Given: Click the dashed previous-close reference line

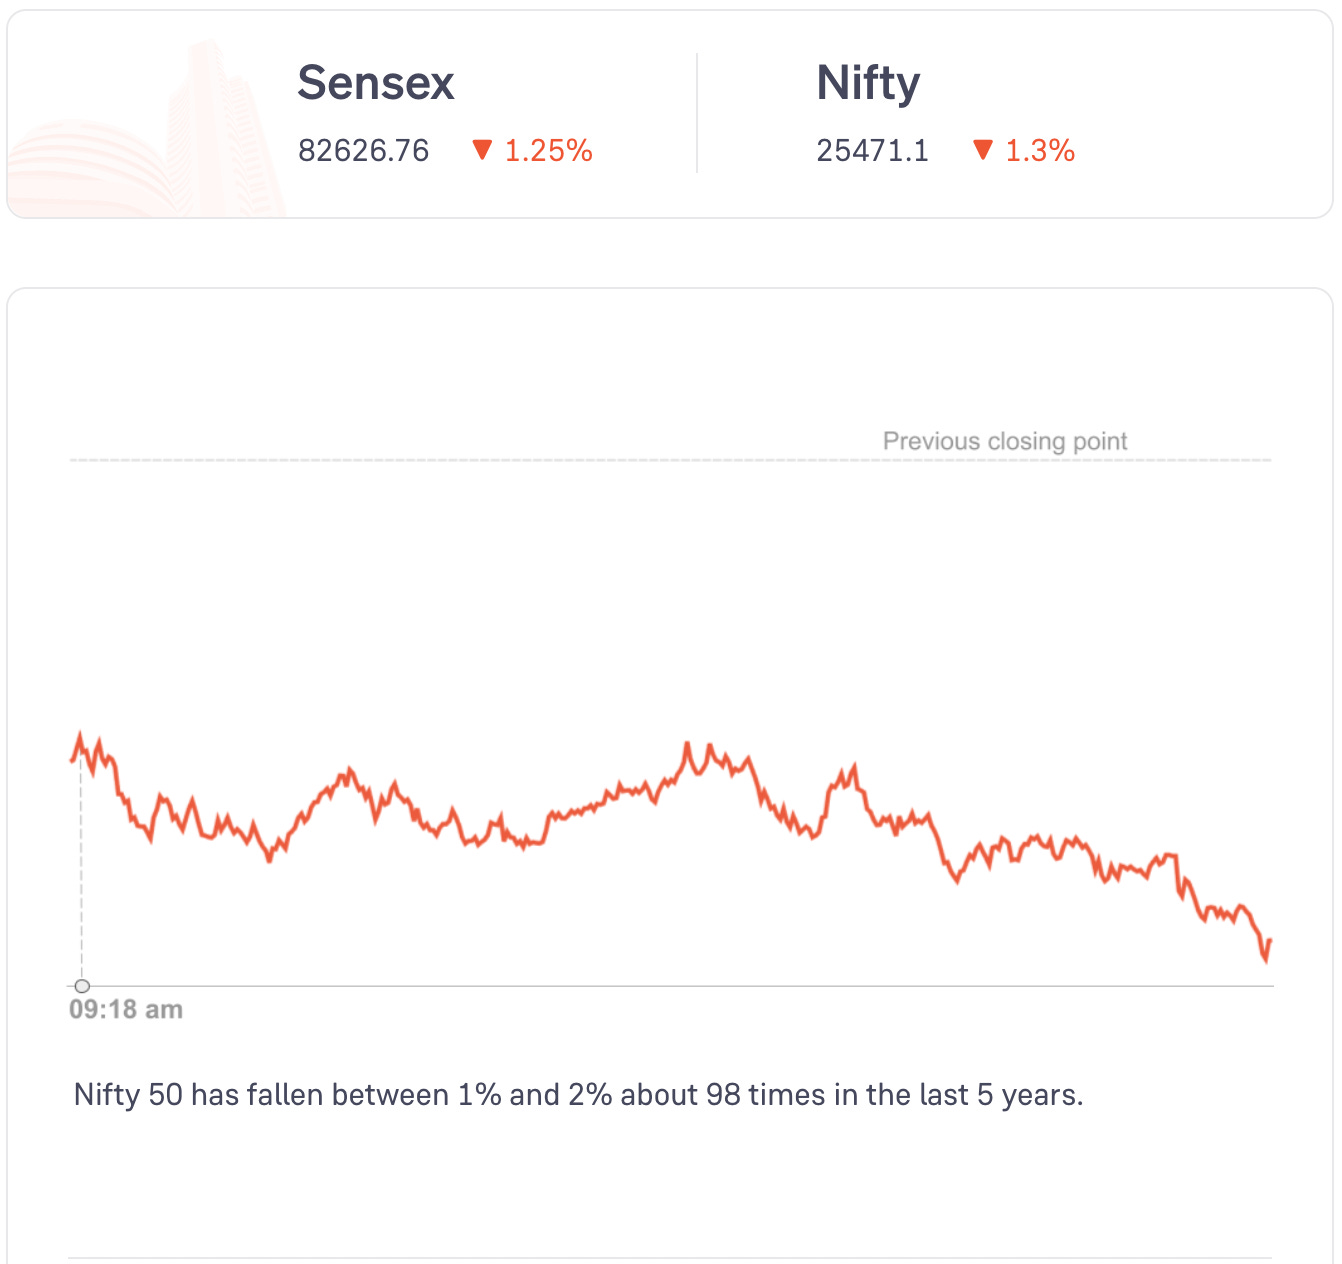Looking at the screenshot, I should coord(500,460).
